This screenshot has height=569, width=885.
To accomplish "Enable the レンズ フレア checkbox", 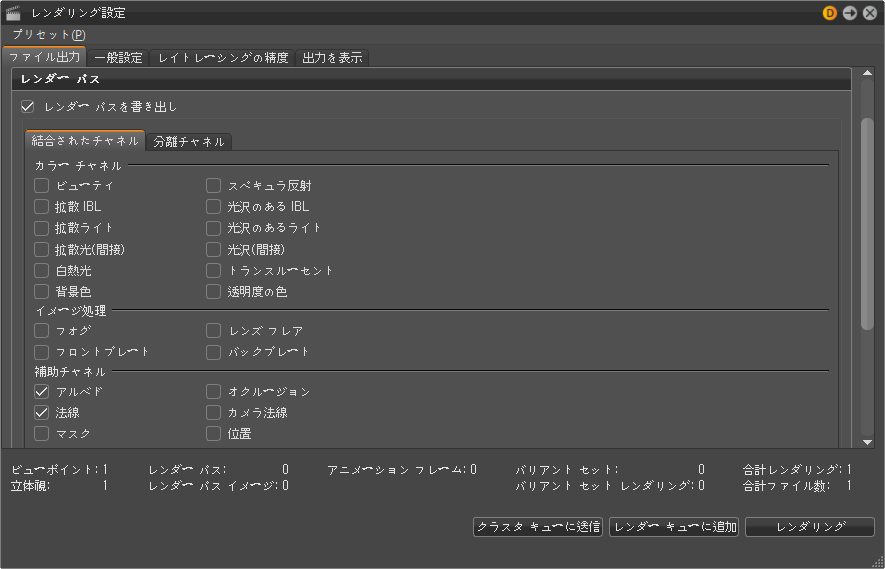I will [x=213, y=330].
